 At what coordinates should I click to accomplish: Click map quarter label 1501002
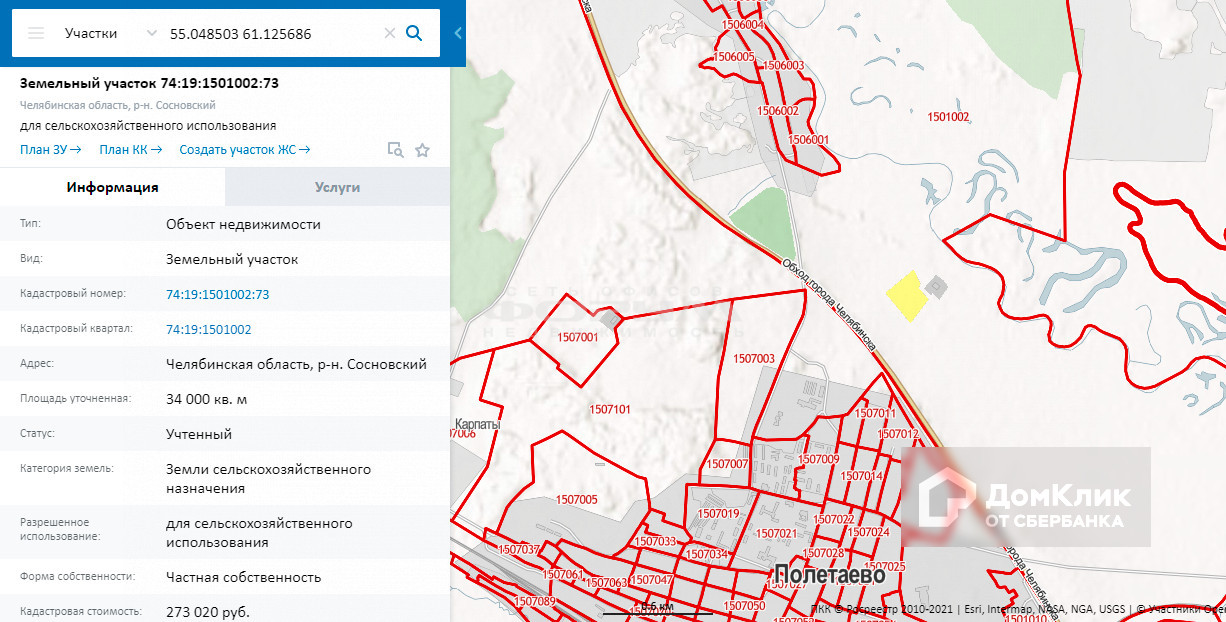click(x=949, y=117)
